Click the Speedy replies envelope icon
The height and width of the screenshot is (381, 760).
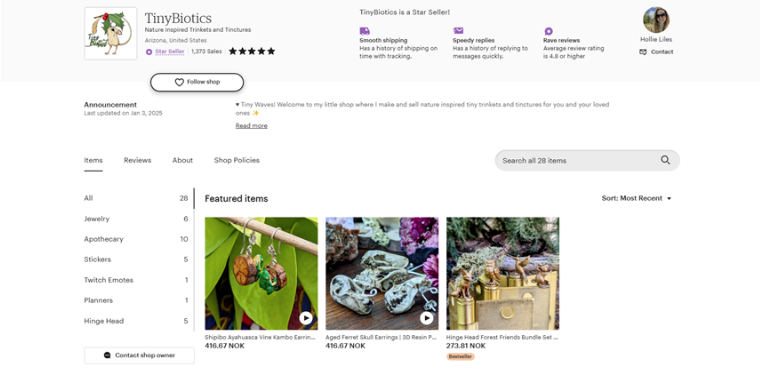coord(458,31)
